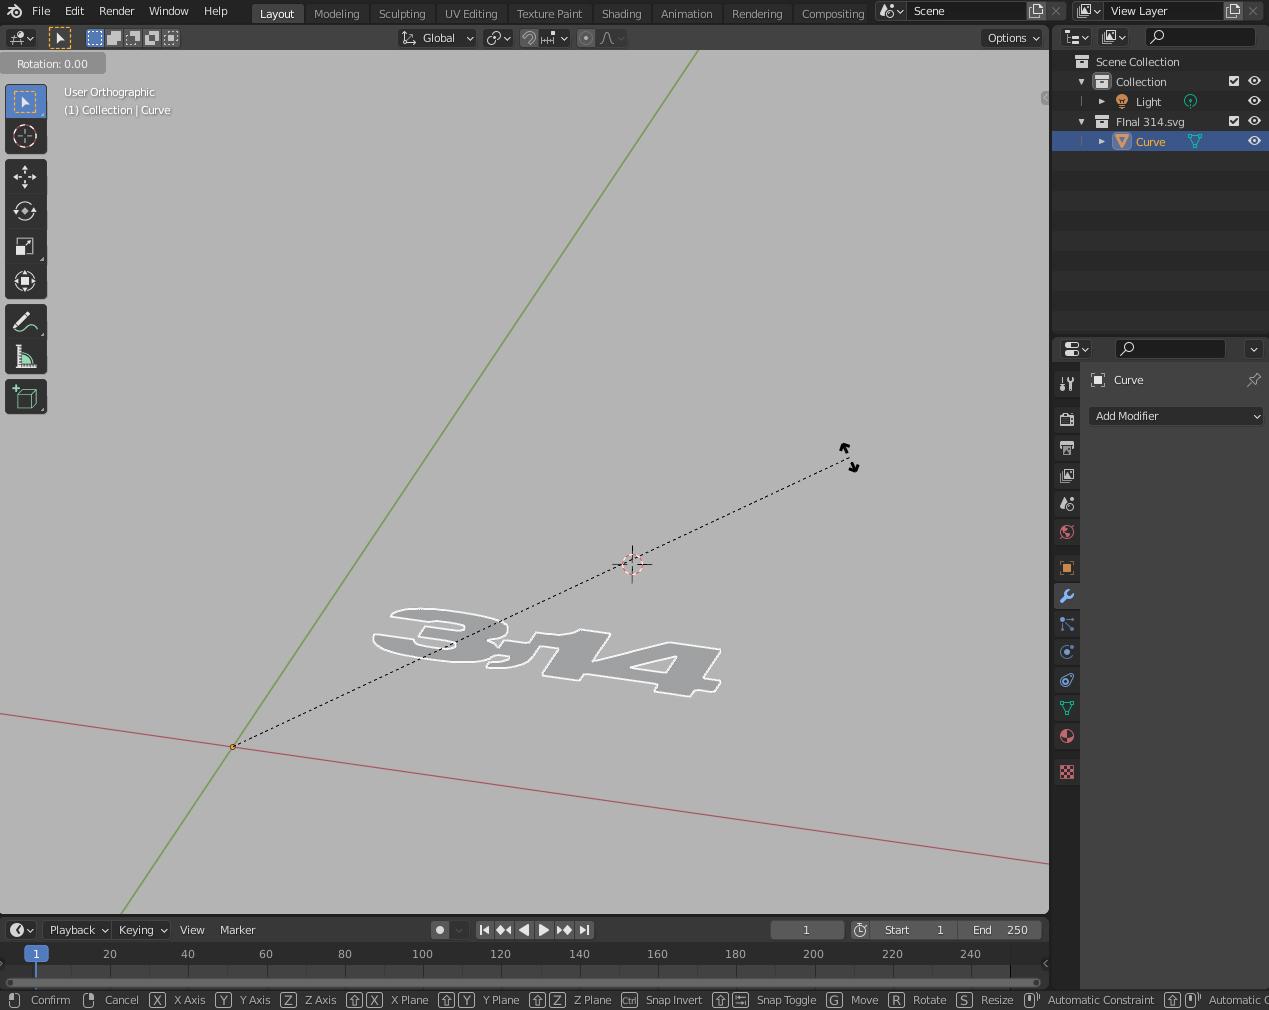This screenshot has height=1010, width=1269.
Task: Uncheck Final 314.svg collection checkbox
Action: pyautogui.click(x=1234, y=121)
